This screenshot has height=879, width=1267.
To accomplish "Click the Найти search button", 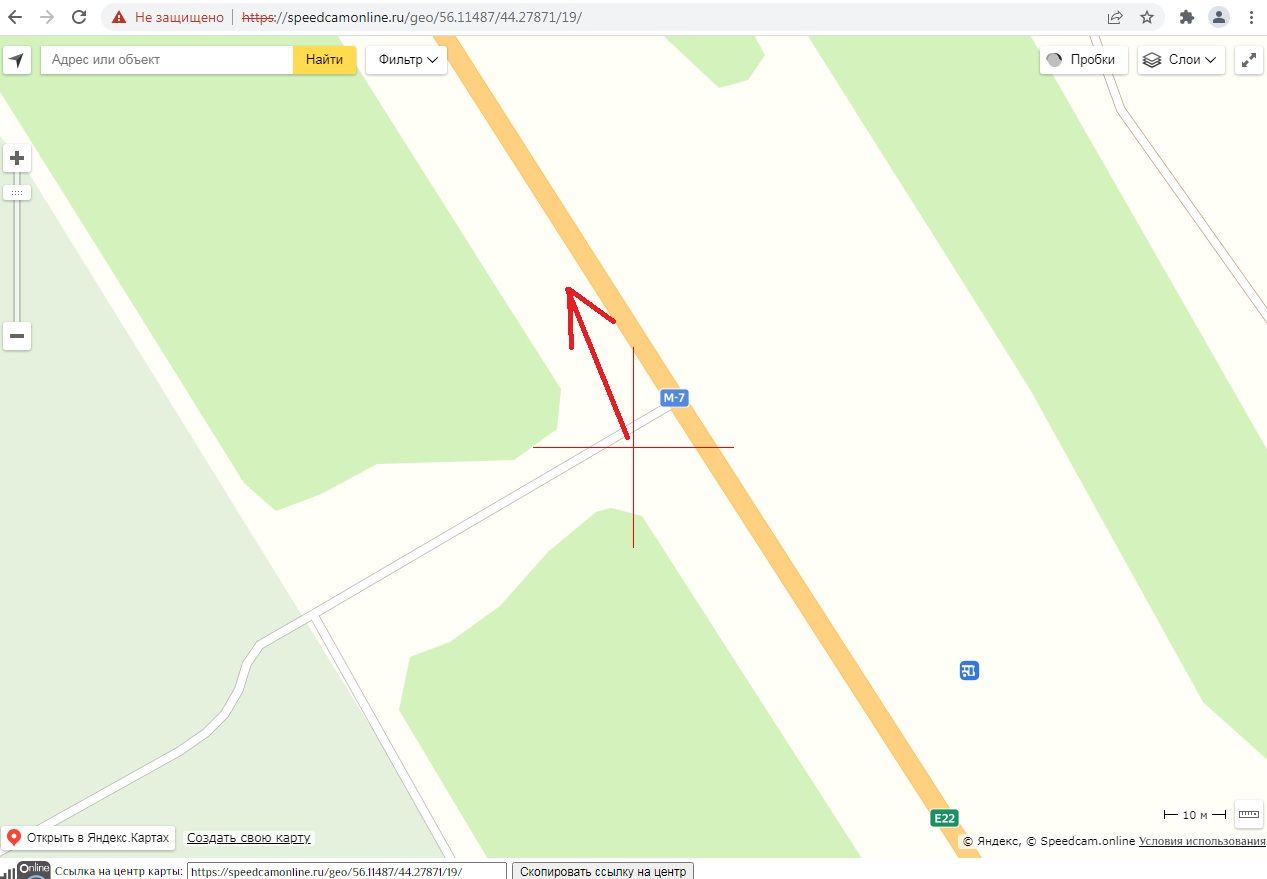I will [325, 60].
